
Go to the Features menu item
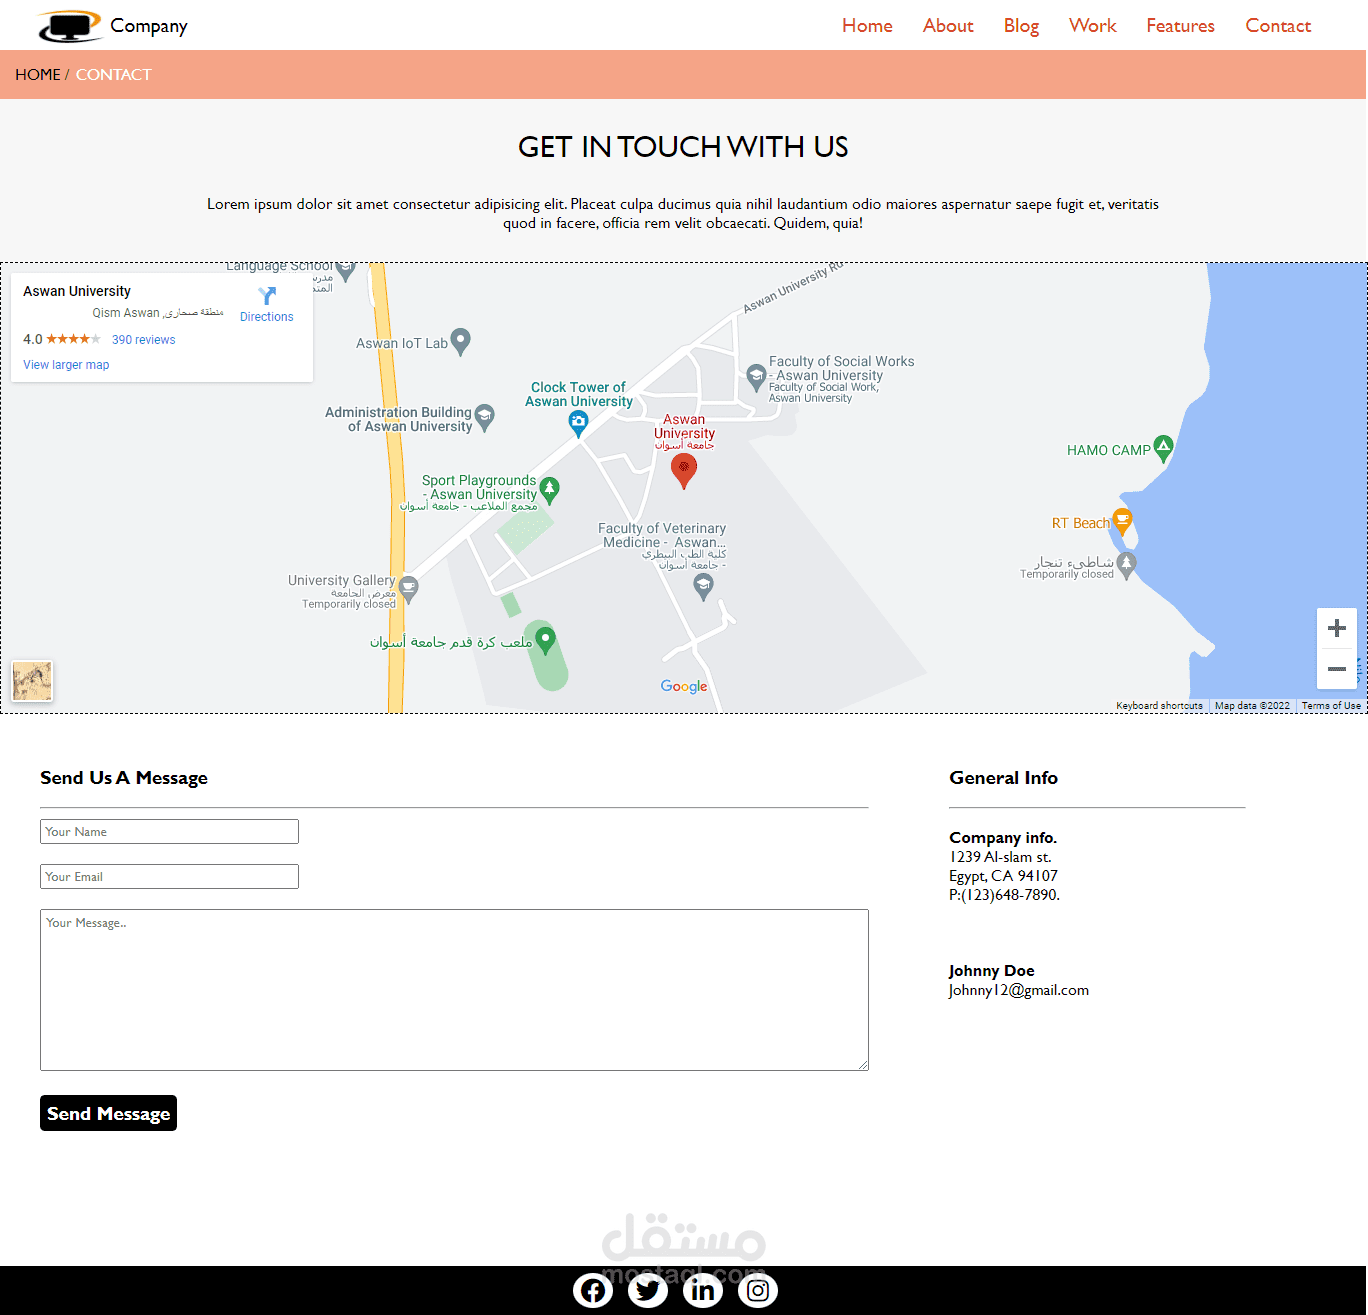(1180, 26)
